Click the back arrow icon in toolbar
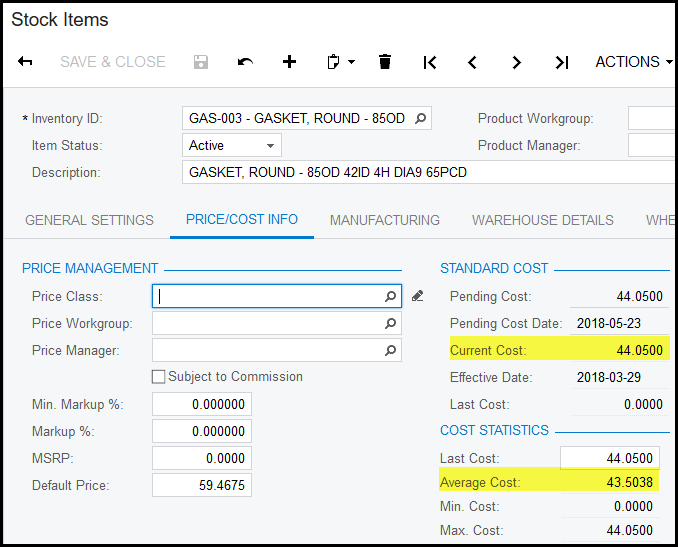 coord(26,62)
